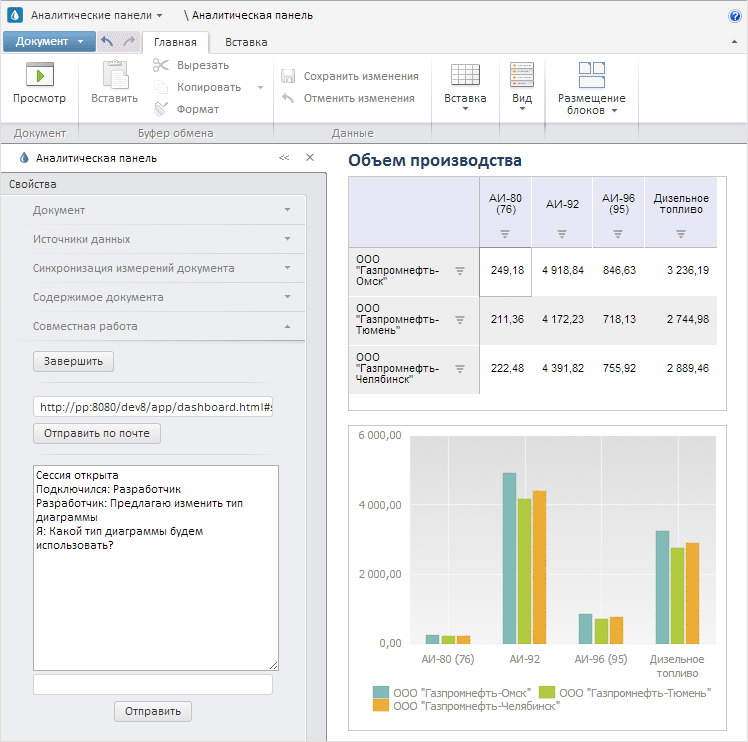This screenshot has width=748, height=742.
Task: Click the Preview (Просмотр) play icon
Action: [x=39, y=75]
